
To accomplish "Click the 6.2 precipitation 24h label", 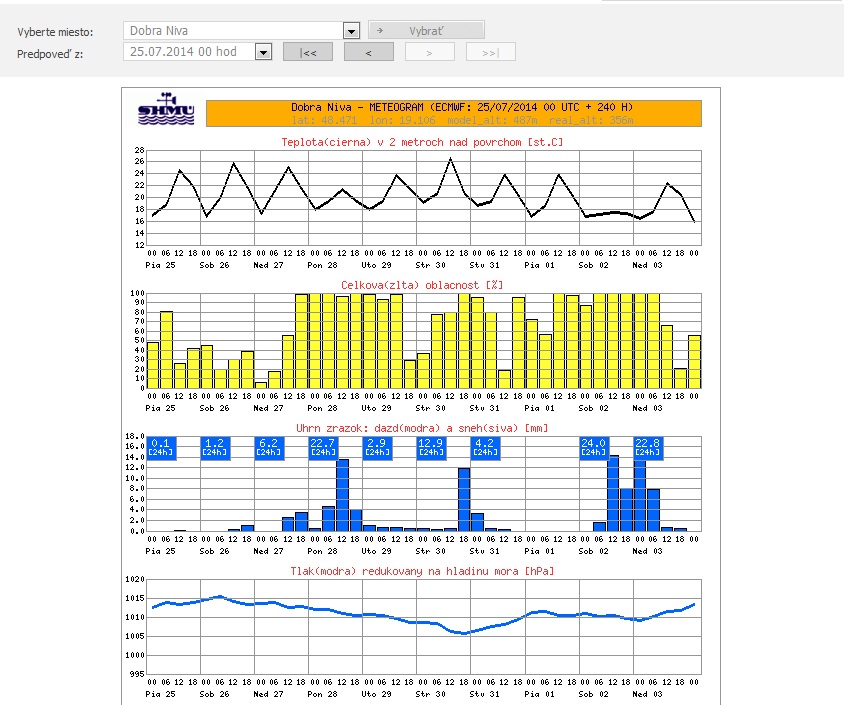I will tap(268, 447).
